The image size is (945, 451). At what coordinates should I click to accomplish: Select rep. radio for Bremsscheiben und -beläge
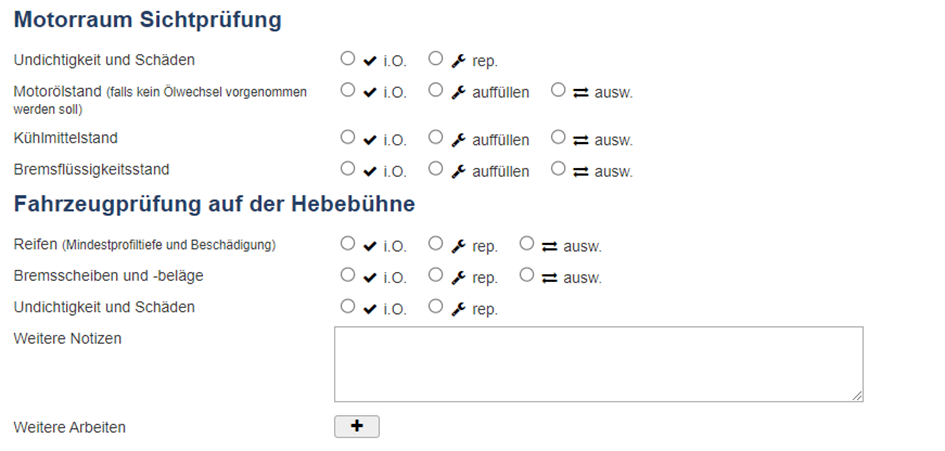pyautogui.click(x=436, y=275)
